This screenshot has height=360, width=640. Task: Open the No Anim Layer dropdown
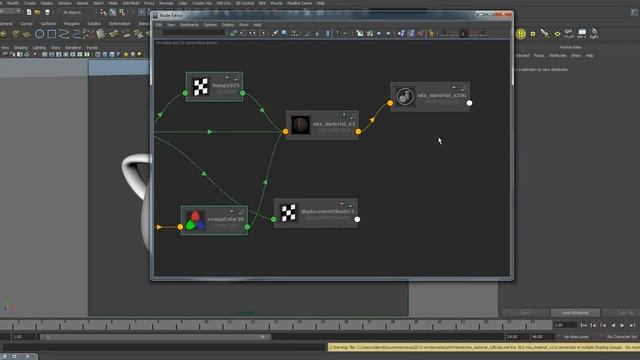pos(576,337)
